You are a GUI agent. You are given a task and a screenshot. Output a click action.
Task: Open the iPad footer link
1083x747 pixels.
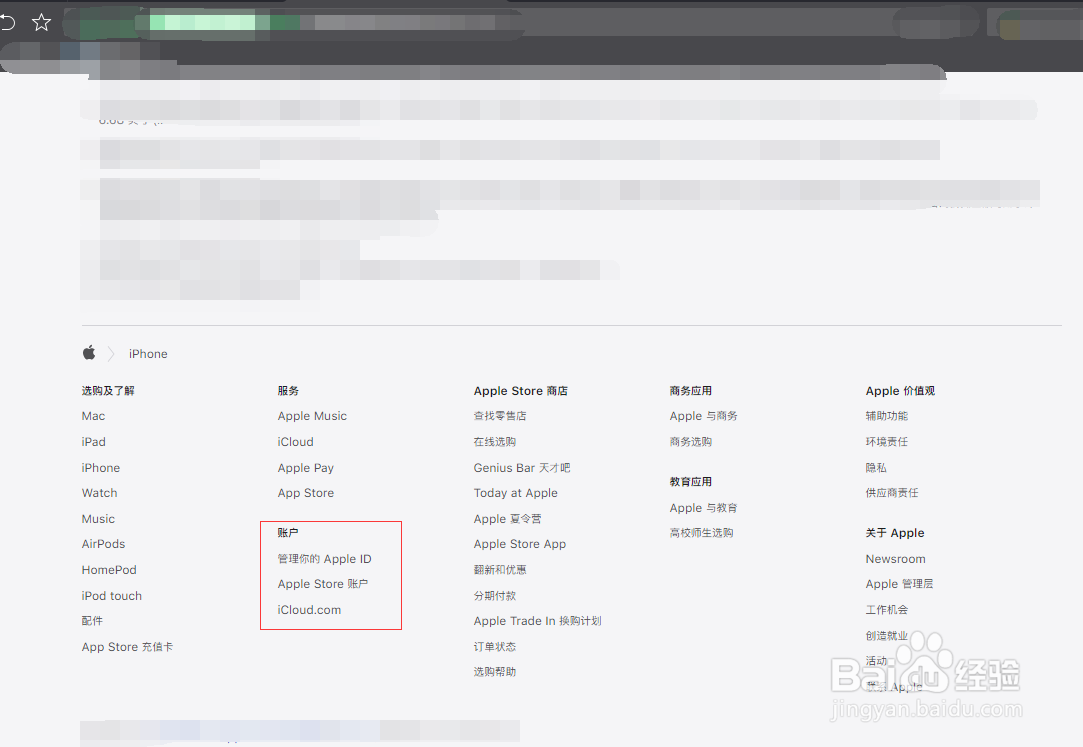pyautogui.click(x=93, y=442)
